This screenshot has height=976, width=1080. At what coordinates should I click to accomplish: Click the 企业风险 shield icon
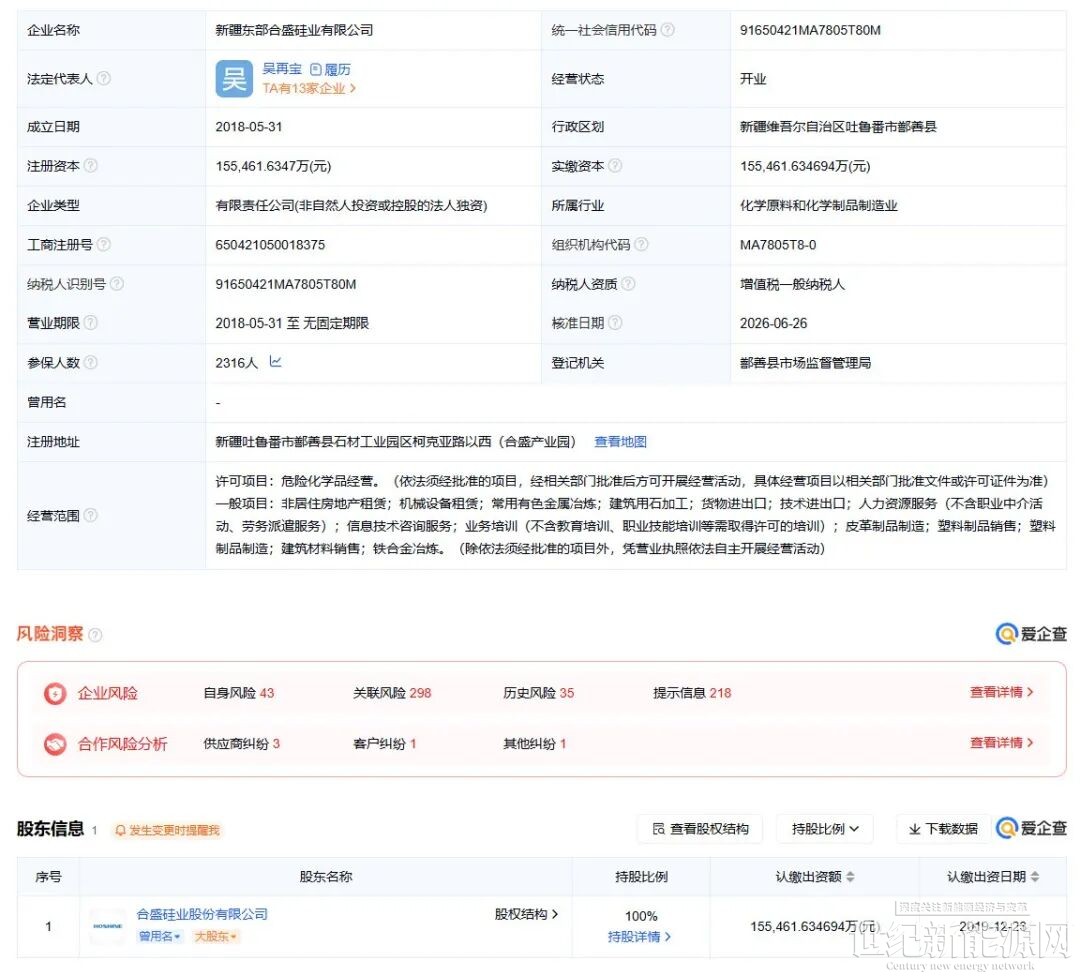point(55,693)
